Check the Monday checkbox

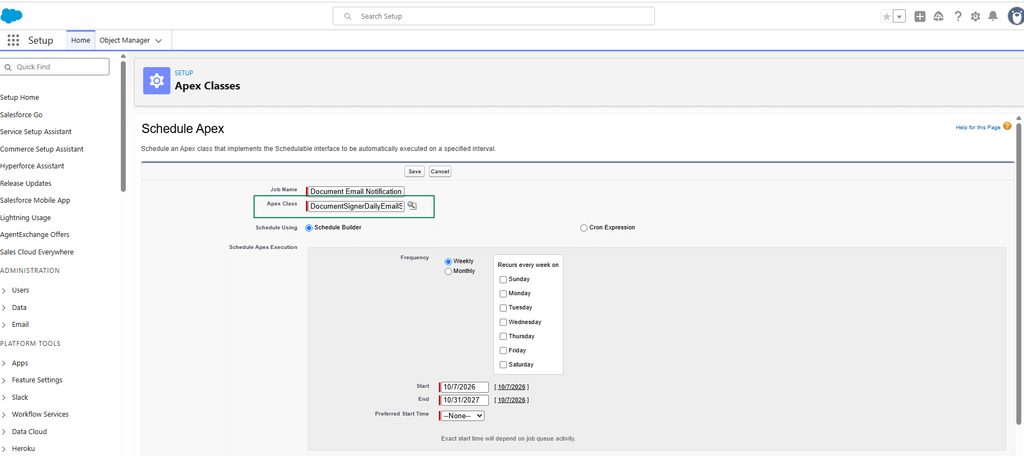pyautogui.click(x=503, y=293)
